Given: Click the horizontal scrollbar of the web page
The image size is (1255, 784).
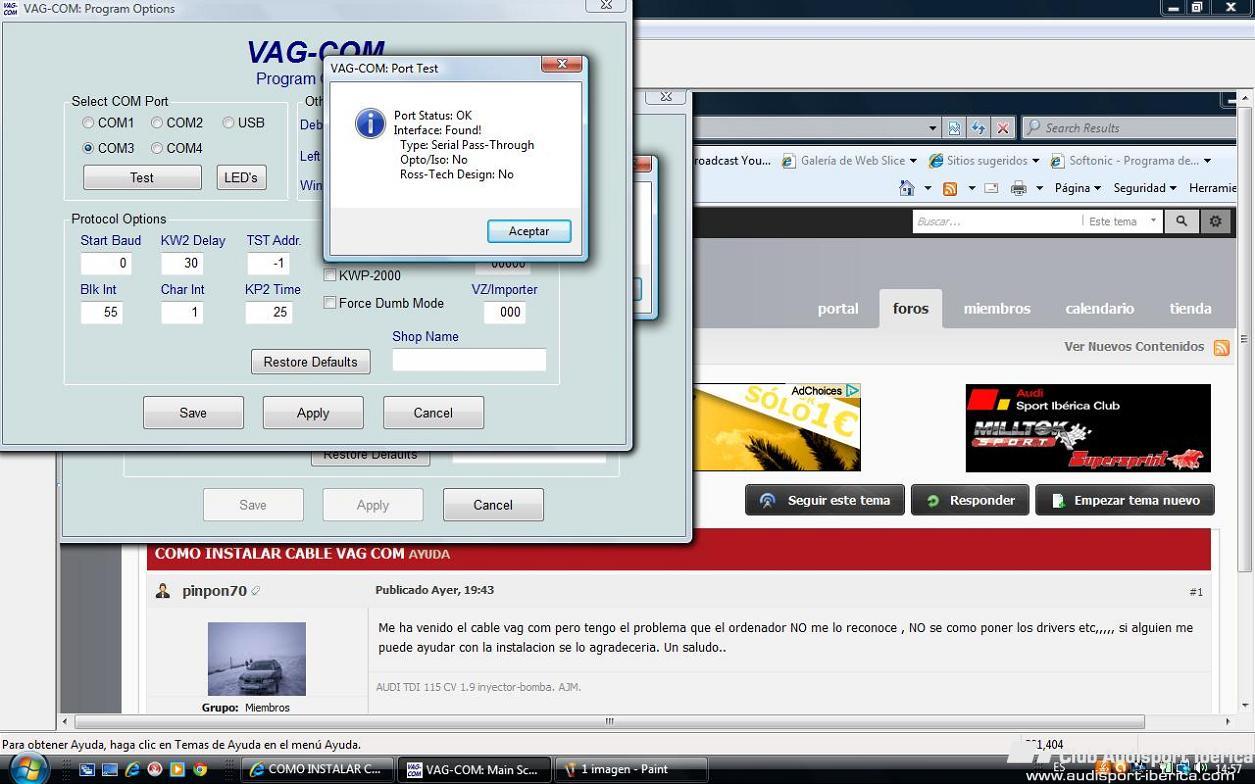Looking at the screenshot, I should 609,721.
